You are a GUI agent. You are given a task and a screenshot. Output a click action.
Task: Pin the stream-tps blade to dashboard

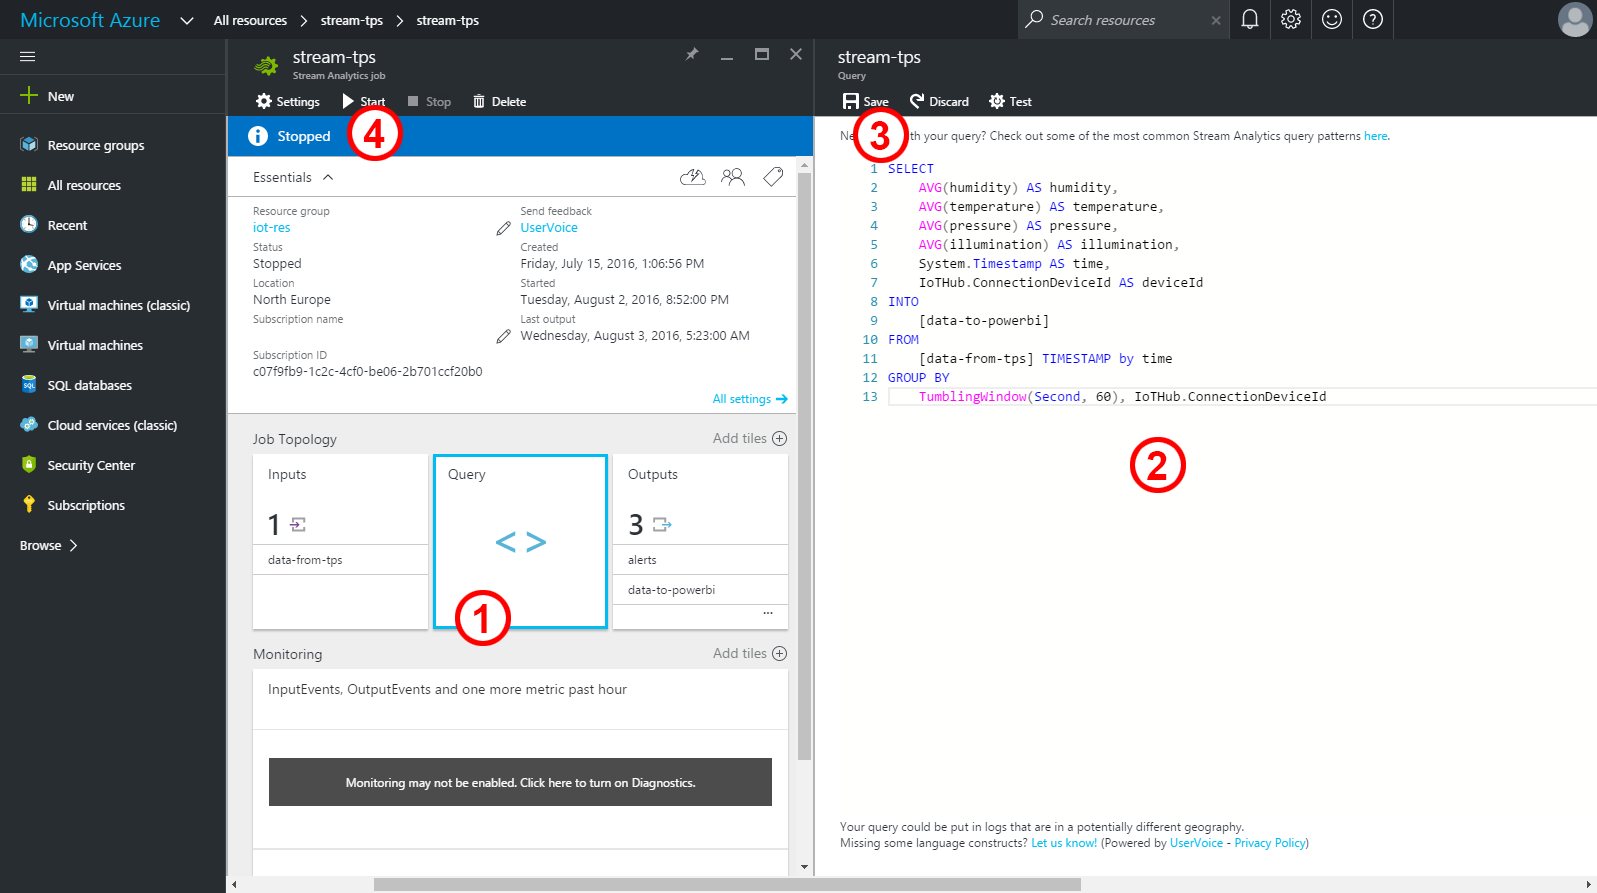(x=691, y=54)
